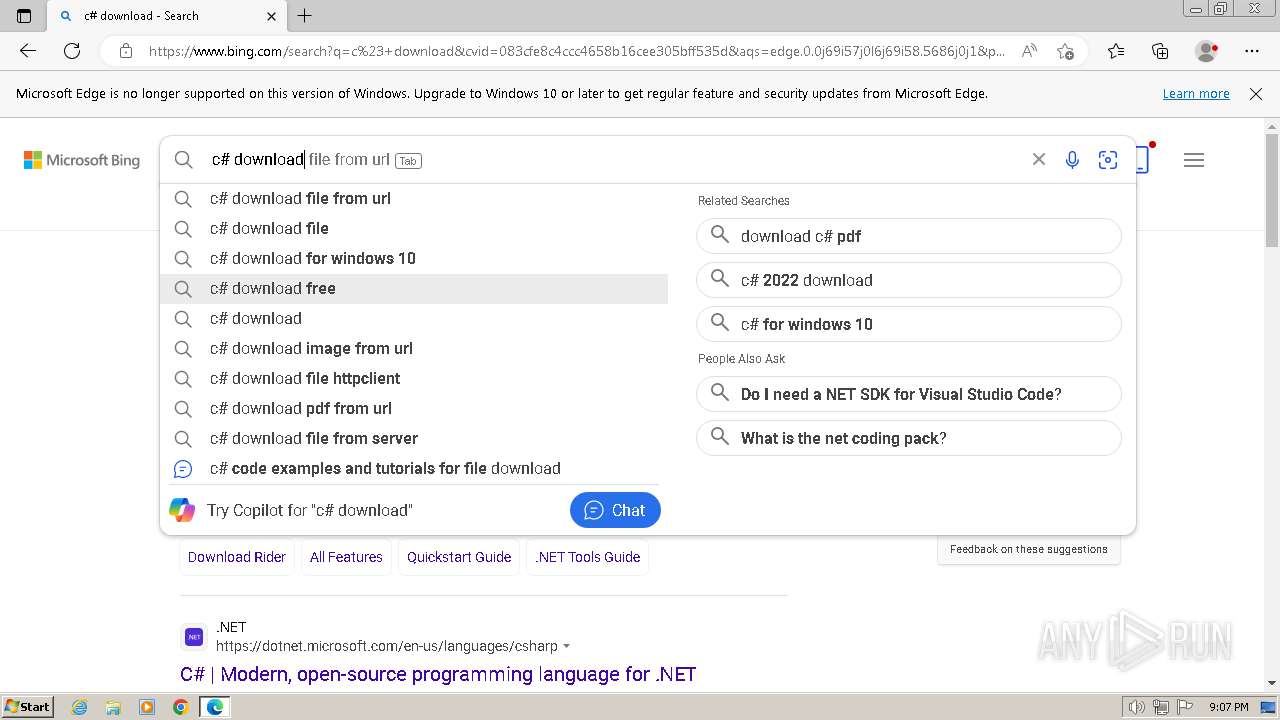Open File Explorer from taskbar
The image size is (1280, 720).
pyautogui.click(x=113, y=707)
